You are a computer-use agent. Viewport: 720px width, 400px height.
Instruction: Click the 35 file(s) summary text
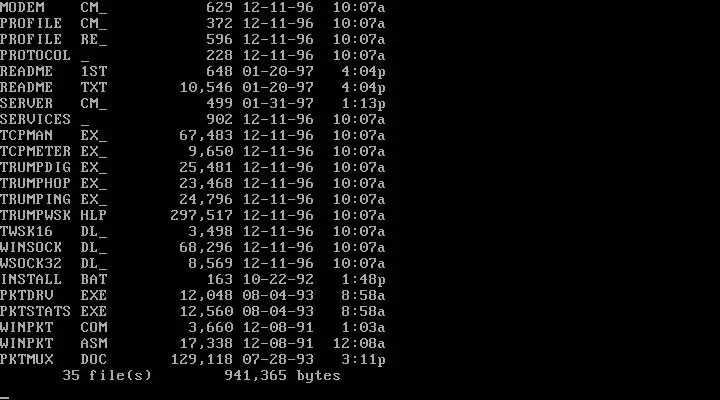point(107,376)
